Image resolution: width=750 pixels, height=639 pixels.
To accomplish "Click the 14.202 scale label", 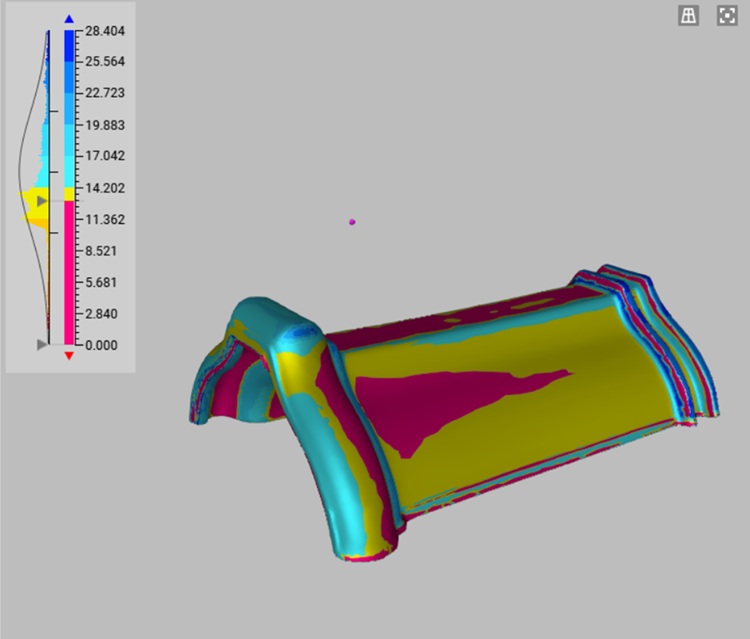I will 104,188.
